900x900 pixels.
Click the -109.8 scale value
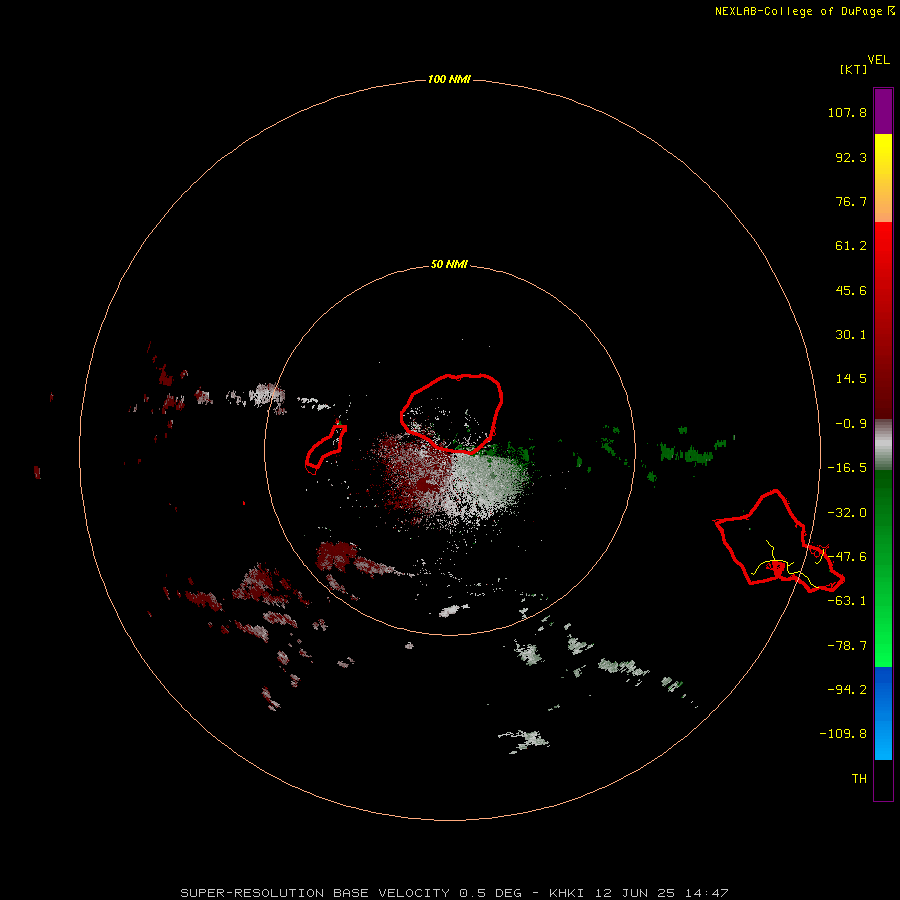tap(843, 734)
